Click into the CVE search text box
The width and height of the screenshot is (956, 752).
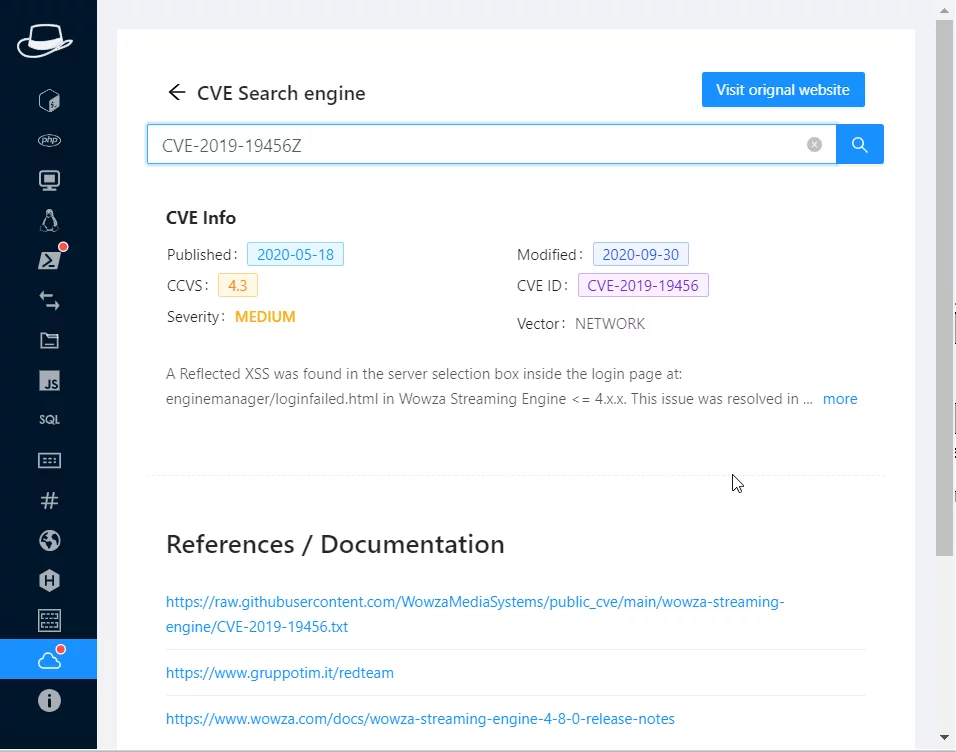pos(480,145)
